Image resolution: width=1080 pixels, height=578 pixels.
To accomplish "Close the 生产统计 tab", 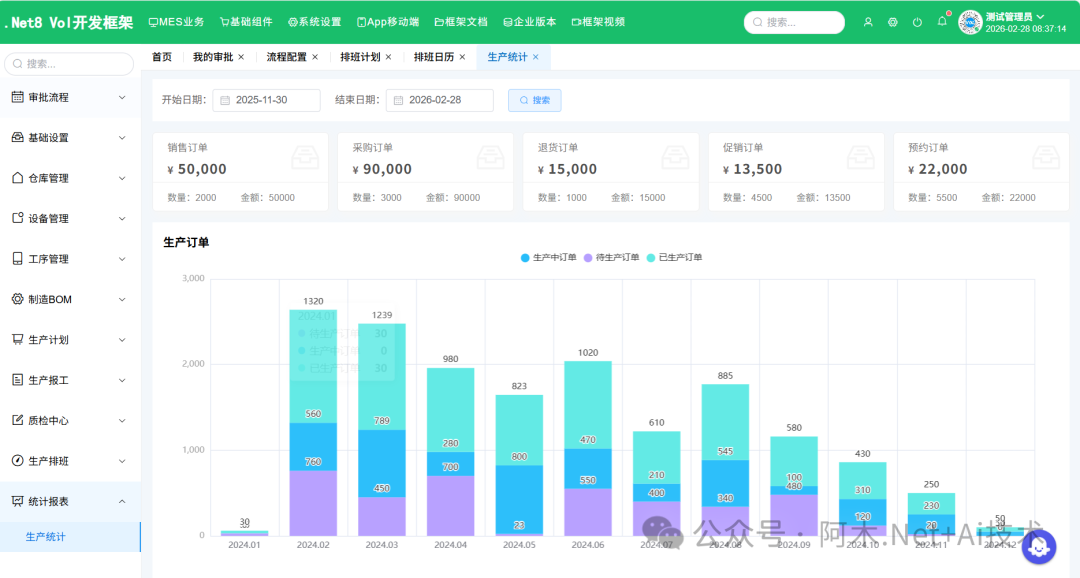I will coord(536,57).
